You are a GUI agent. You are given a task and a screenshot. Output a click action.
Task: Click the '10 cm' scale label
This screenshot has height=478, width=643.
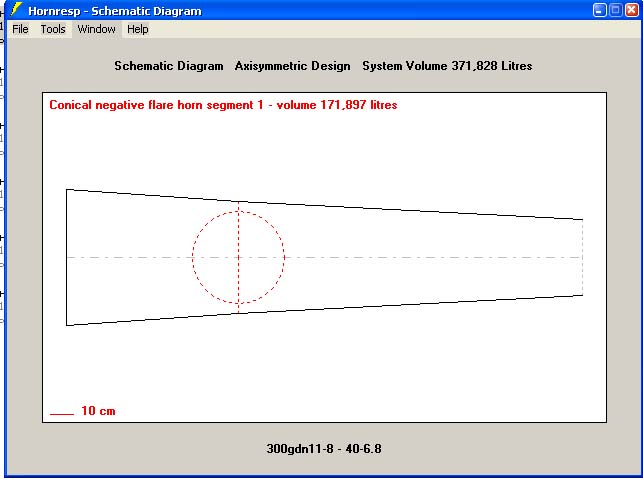[x=98, y=411]
